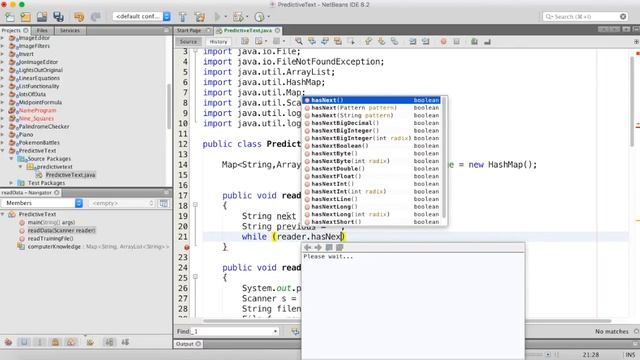Toggle Sort by Source in the Navigator filters
Image resolution: width=640 pixels, height=360 pixels.
(125, 342)
